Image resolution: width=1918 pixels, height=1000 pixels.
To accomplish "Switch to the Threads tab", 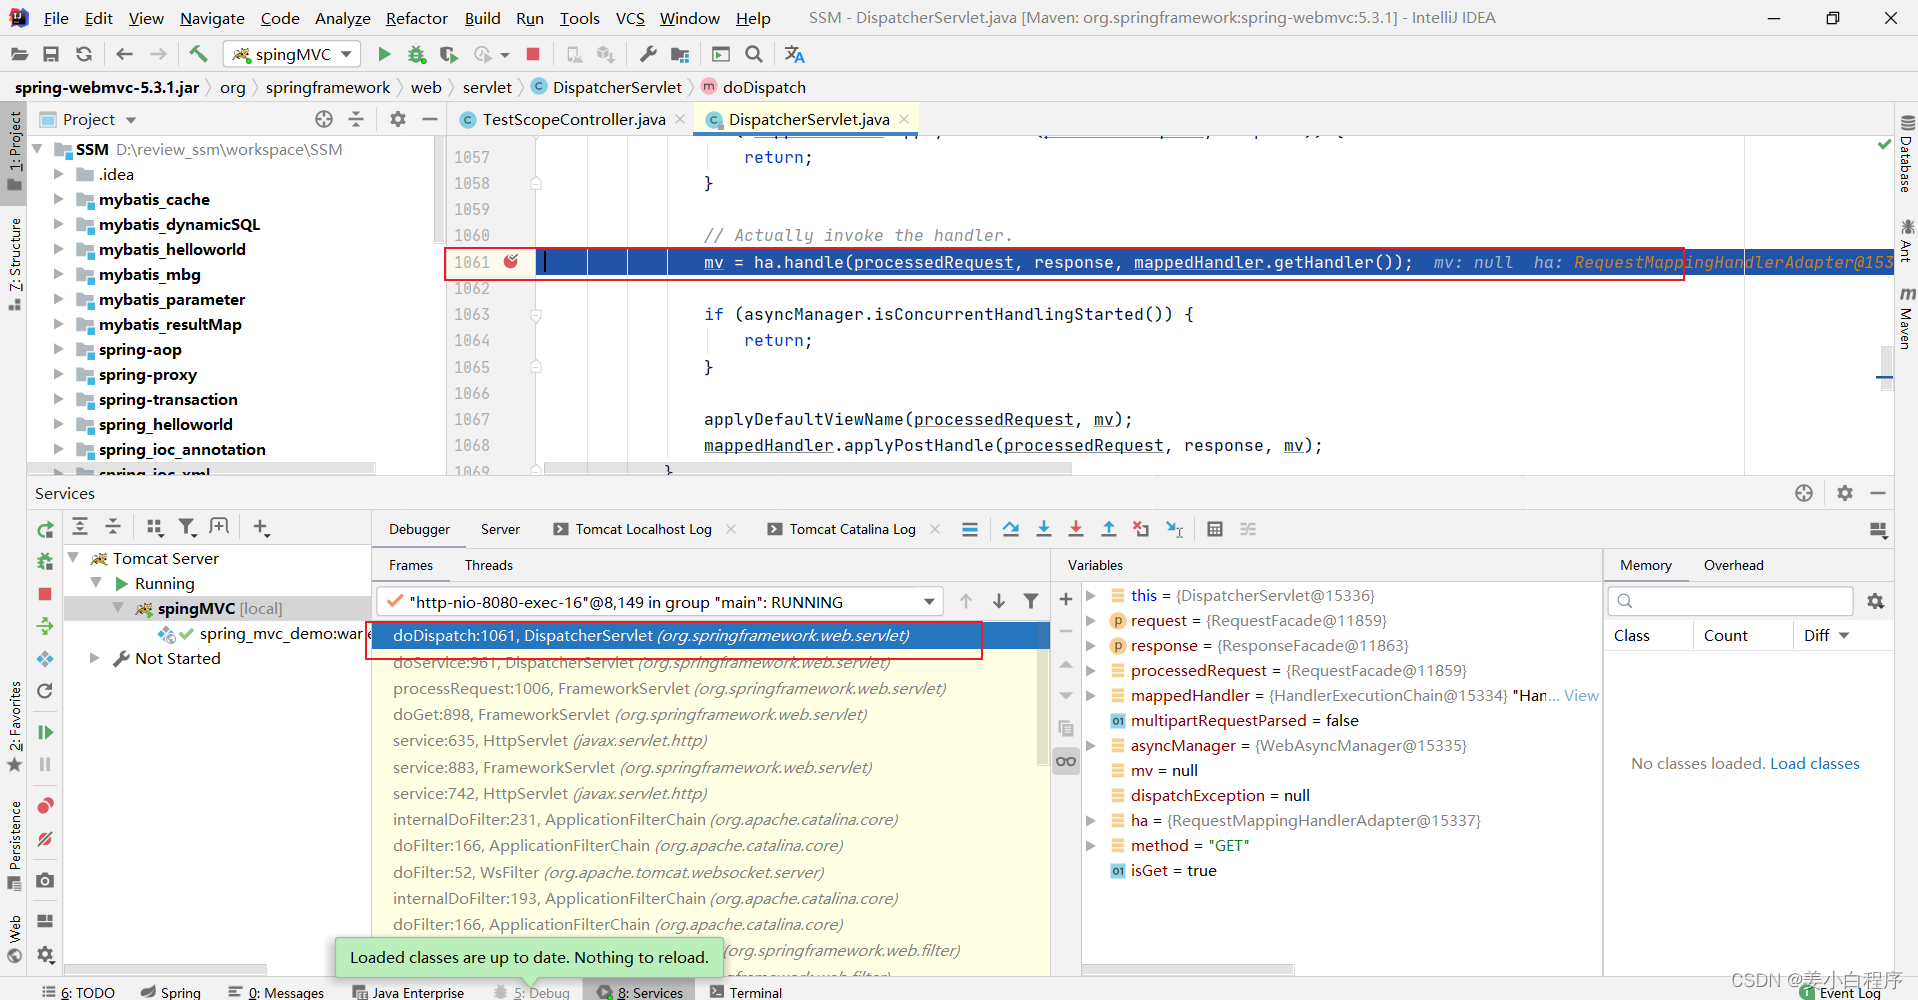I will click(x=488, y=565).
